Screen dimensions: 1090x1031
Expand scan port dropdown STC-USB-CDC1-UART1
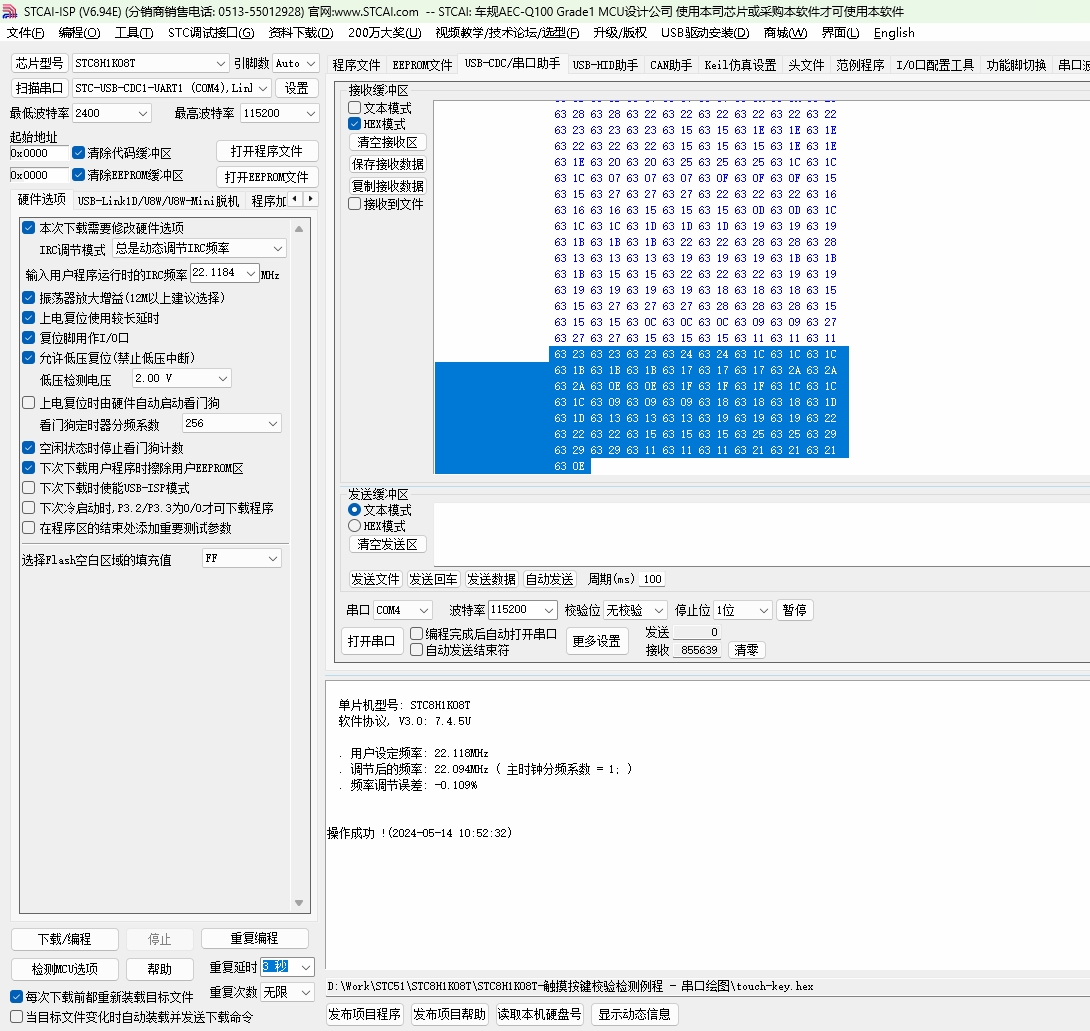click(171, 88)
